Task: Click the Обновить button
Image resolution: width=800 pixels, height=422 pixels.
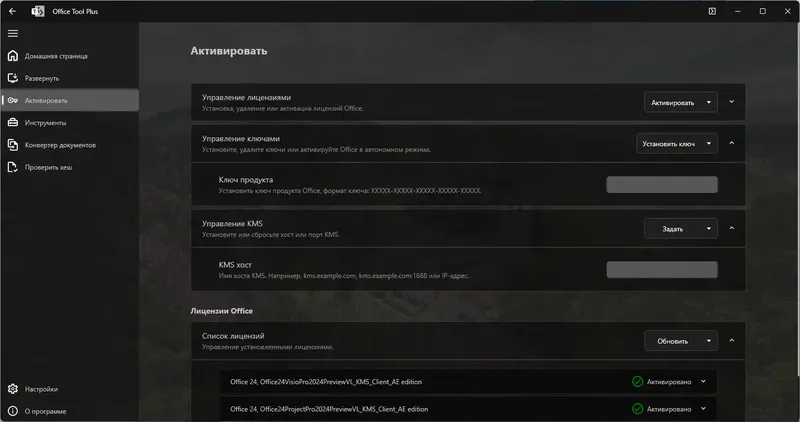Action: pyautogui.click(x=672, y=341)
